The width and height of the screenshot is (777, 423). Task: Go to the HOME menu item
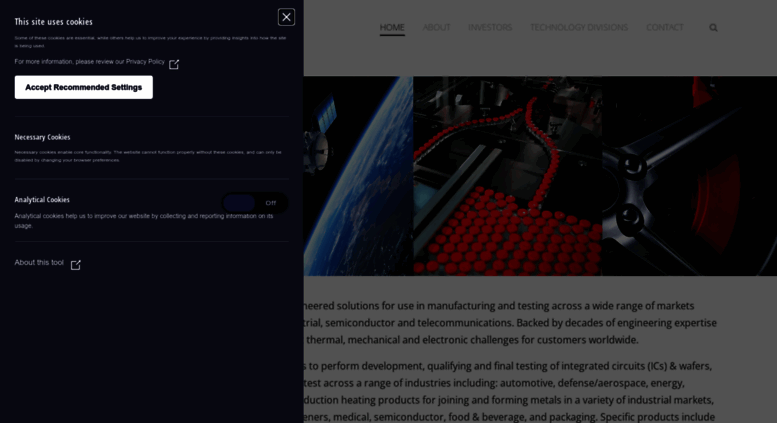392,27
